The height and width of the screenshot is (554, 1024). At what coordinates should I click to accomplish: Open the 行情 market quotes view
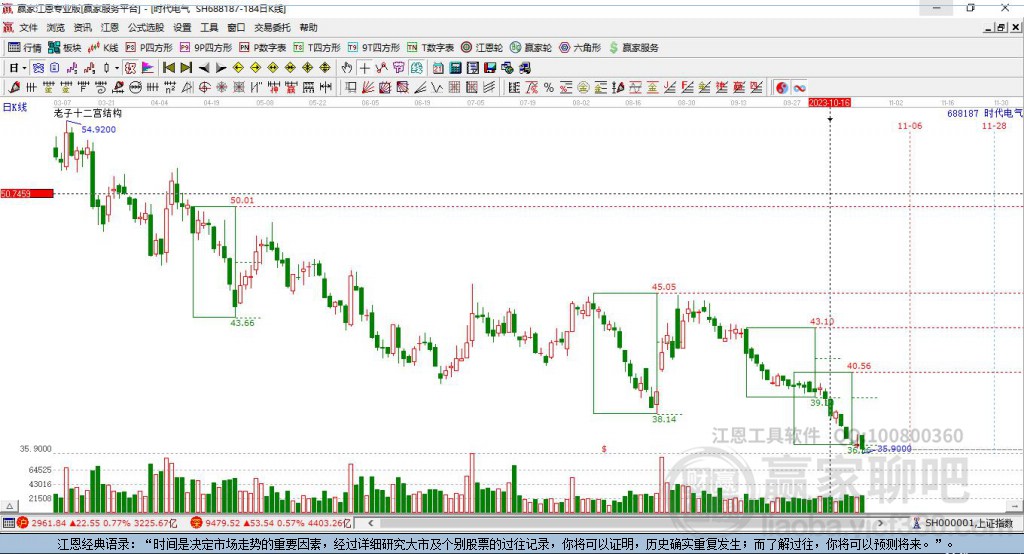(x=25, y=48)
